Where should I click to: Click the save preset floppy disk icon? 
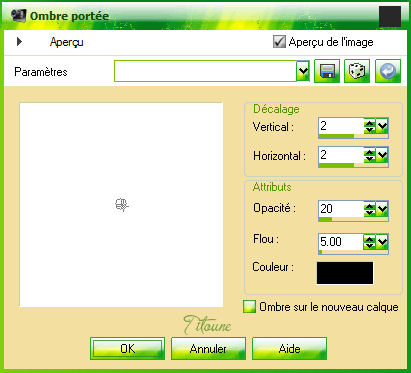(327, 71)
